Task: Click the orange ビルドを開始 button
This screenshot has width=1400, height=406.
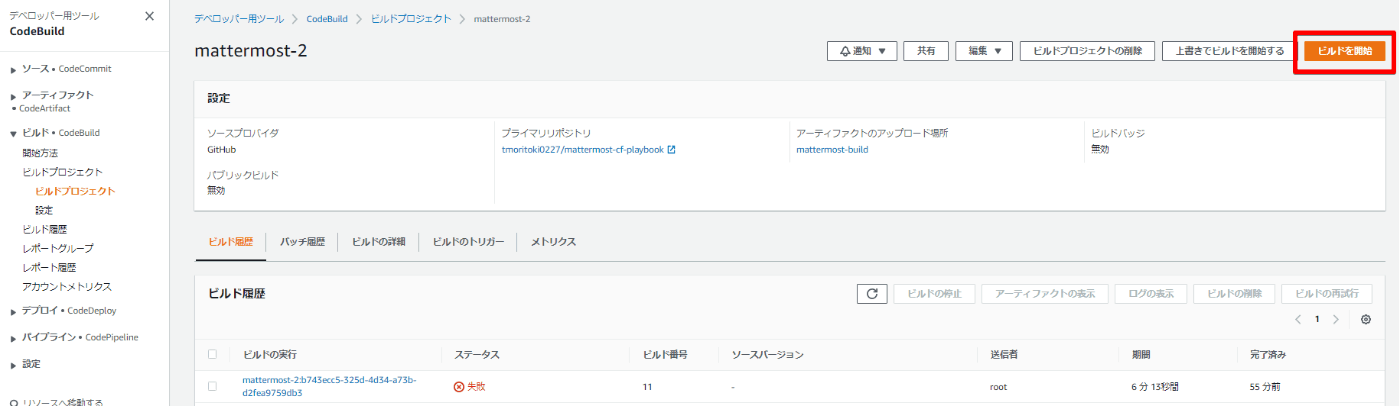Action: [x=1345, y=51]
